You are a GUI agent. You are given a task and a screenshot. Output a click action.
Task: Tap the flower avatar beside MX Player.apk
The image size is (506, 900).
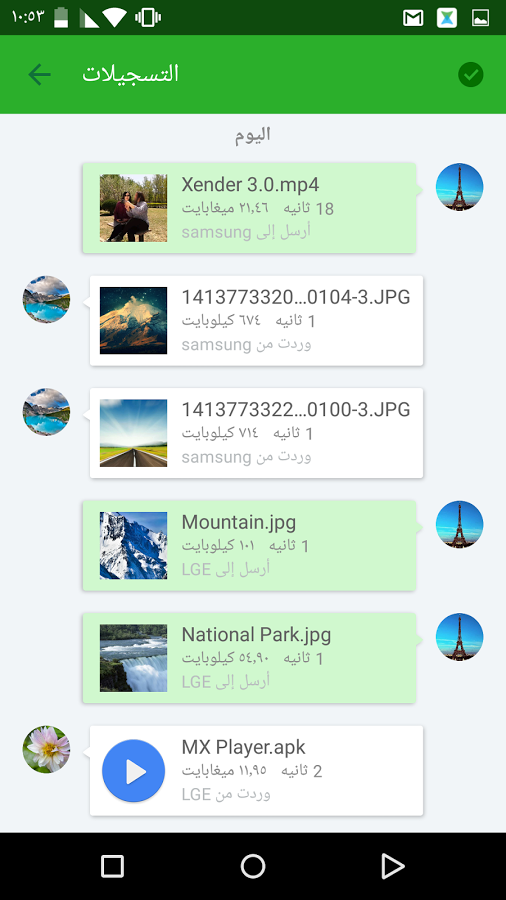(x=46, y=749)
